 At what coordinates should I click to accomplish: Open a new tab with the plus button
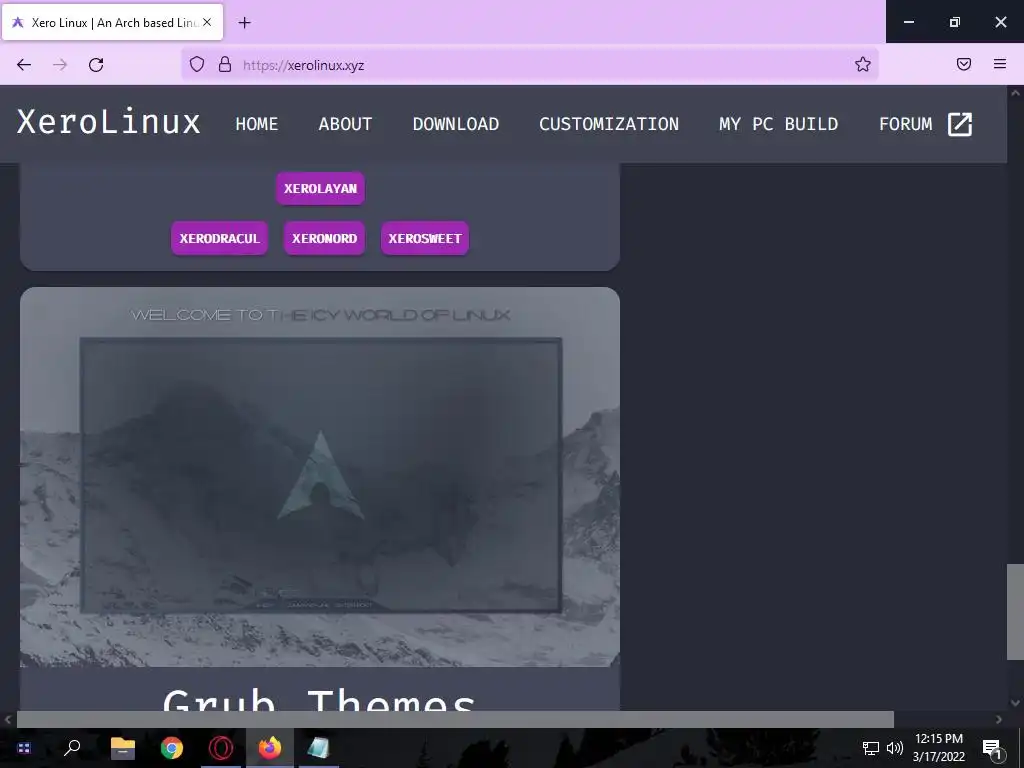pyautogui.click(x=244, y=23)
